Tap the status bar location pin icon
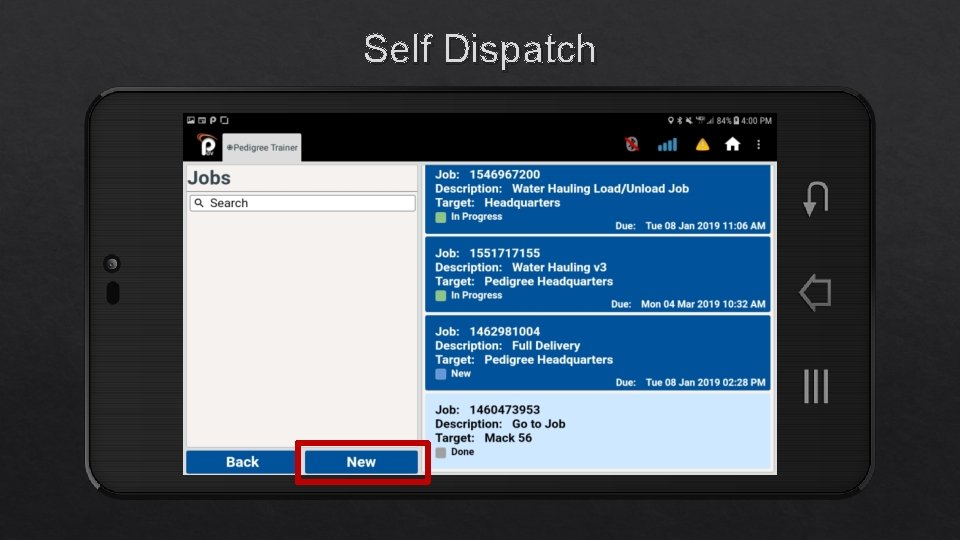 point(670,121)
